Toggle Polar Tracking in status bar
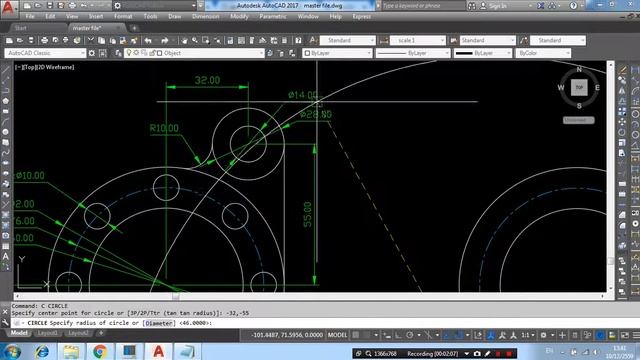 [409, 335]
